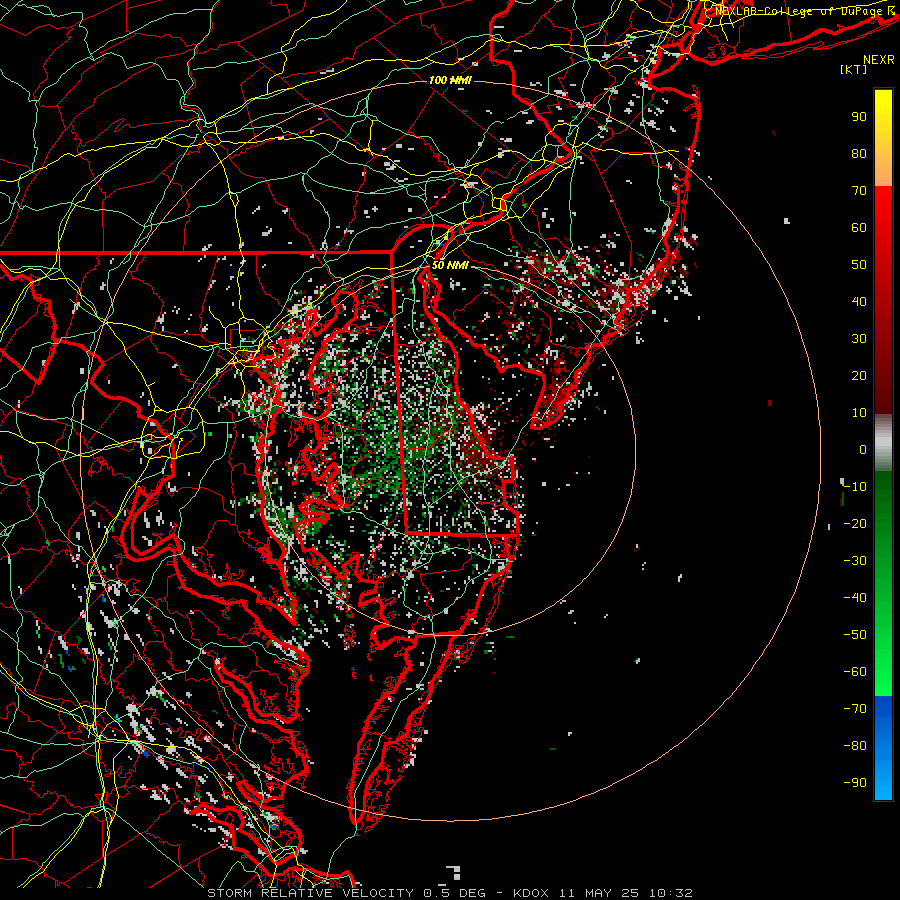
Task: Click the 10:32 timestamp
Action: click(x=671, y=893)
